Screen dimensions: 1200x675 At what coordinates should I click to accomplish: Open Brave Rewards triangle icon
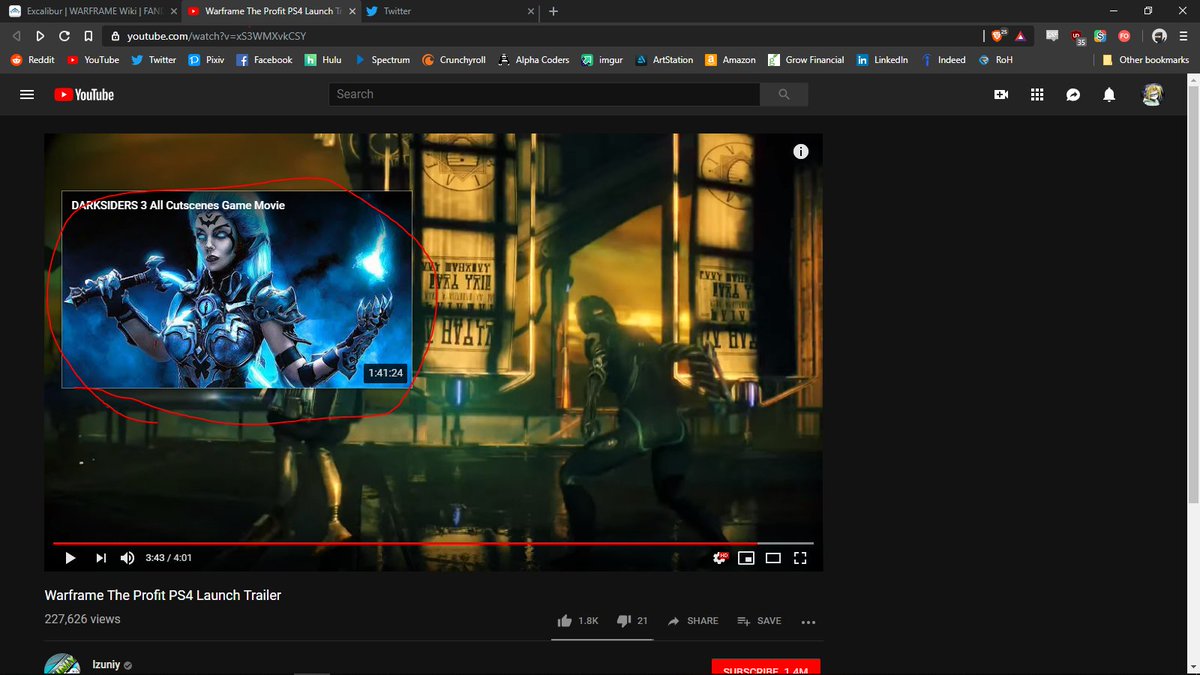coord(1020,36)
